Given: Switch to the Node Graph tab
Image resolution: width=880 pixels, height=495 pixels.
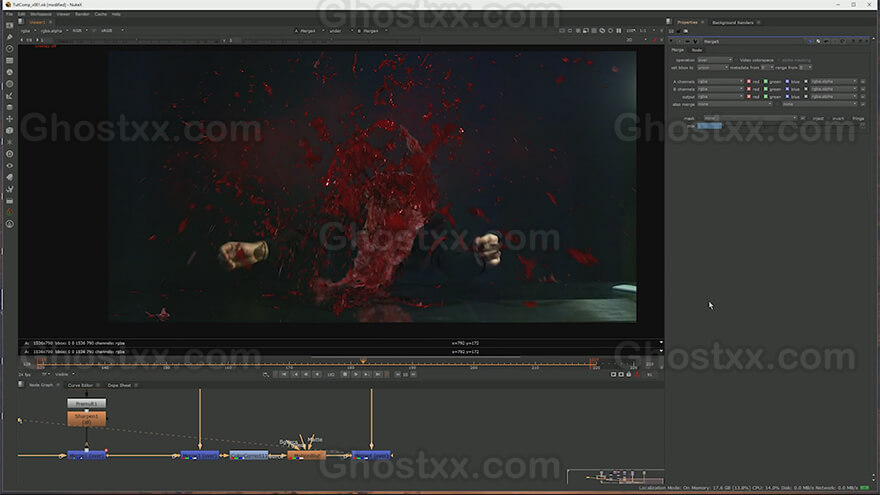Looking at the screenshot, I should pyautogui.click(x=41, y=385).
